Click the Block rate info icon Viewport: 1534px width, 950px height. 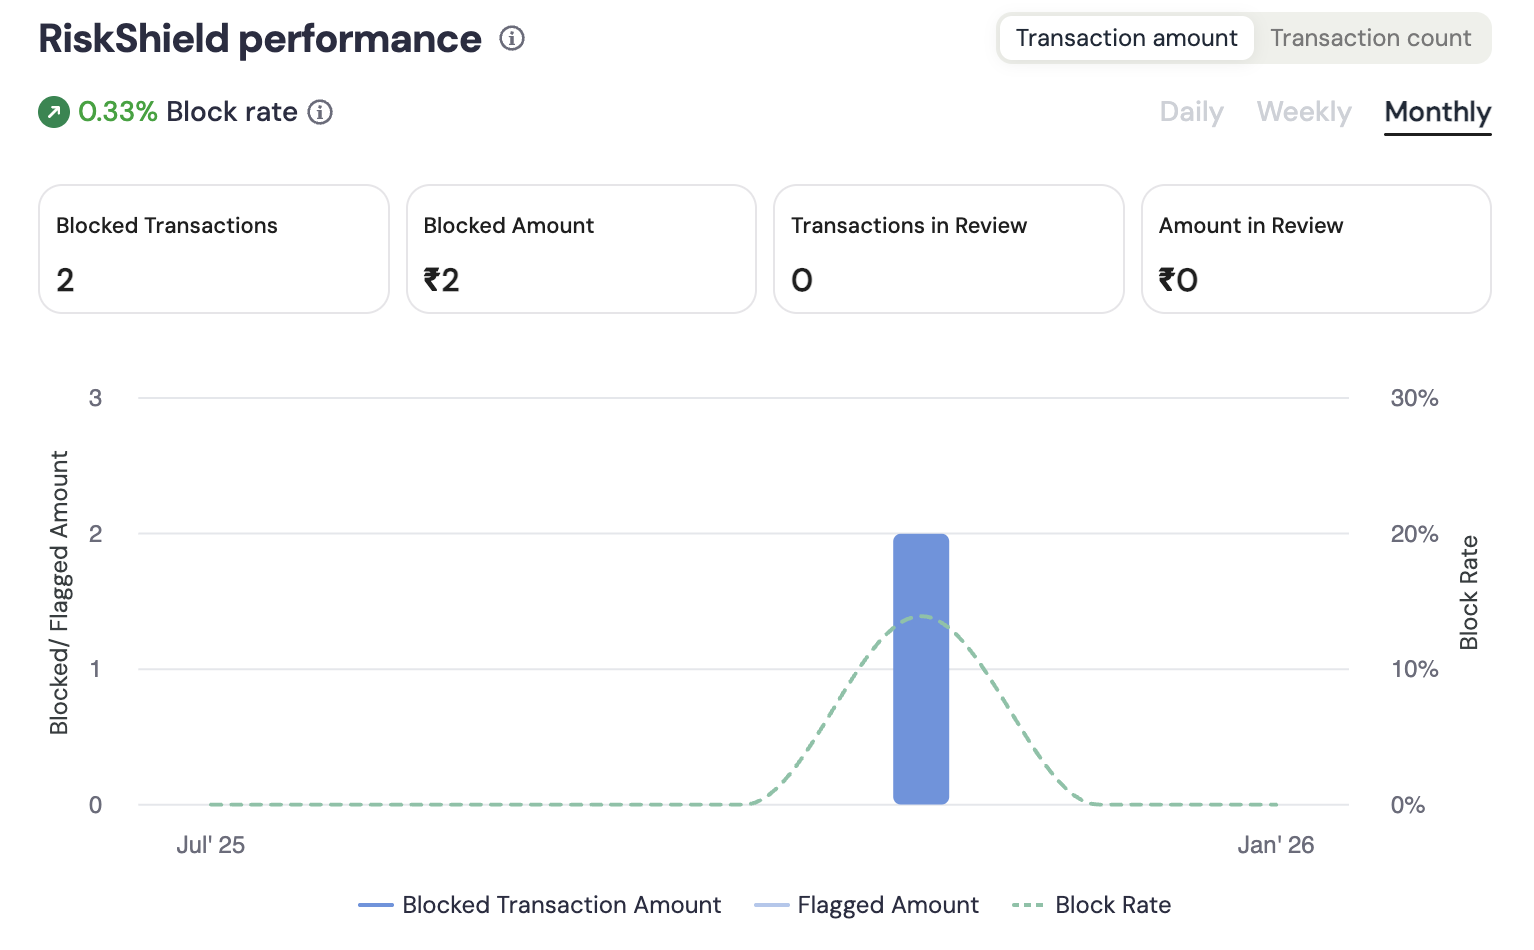(x=320, y=112)
